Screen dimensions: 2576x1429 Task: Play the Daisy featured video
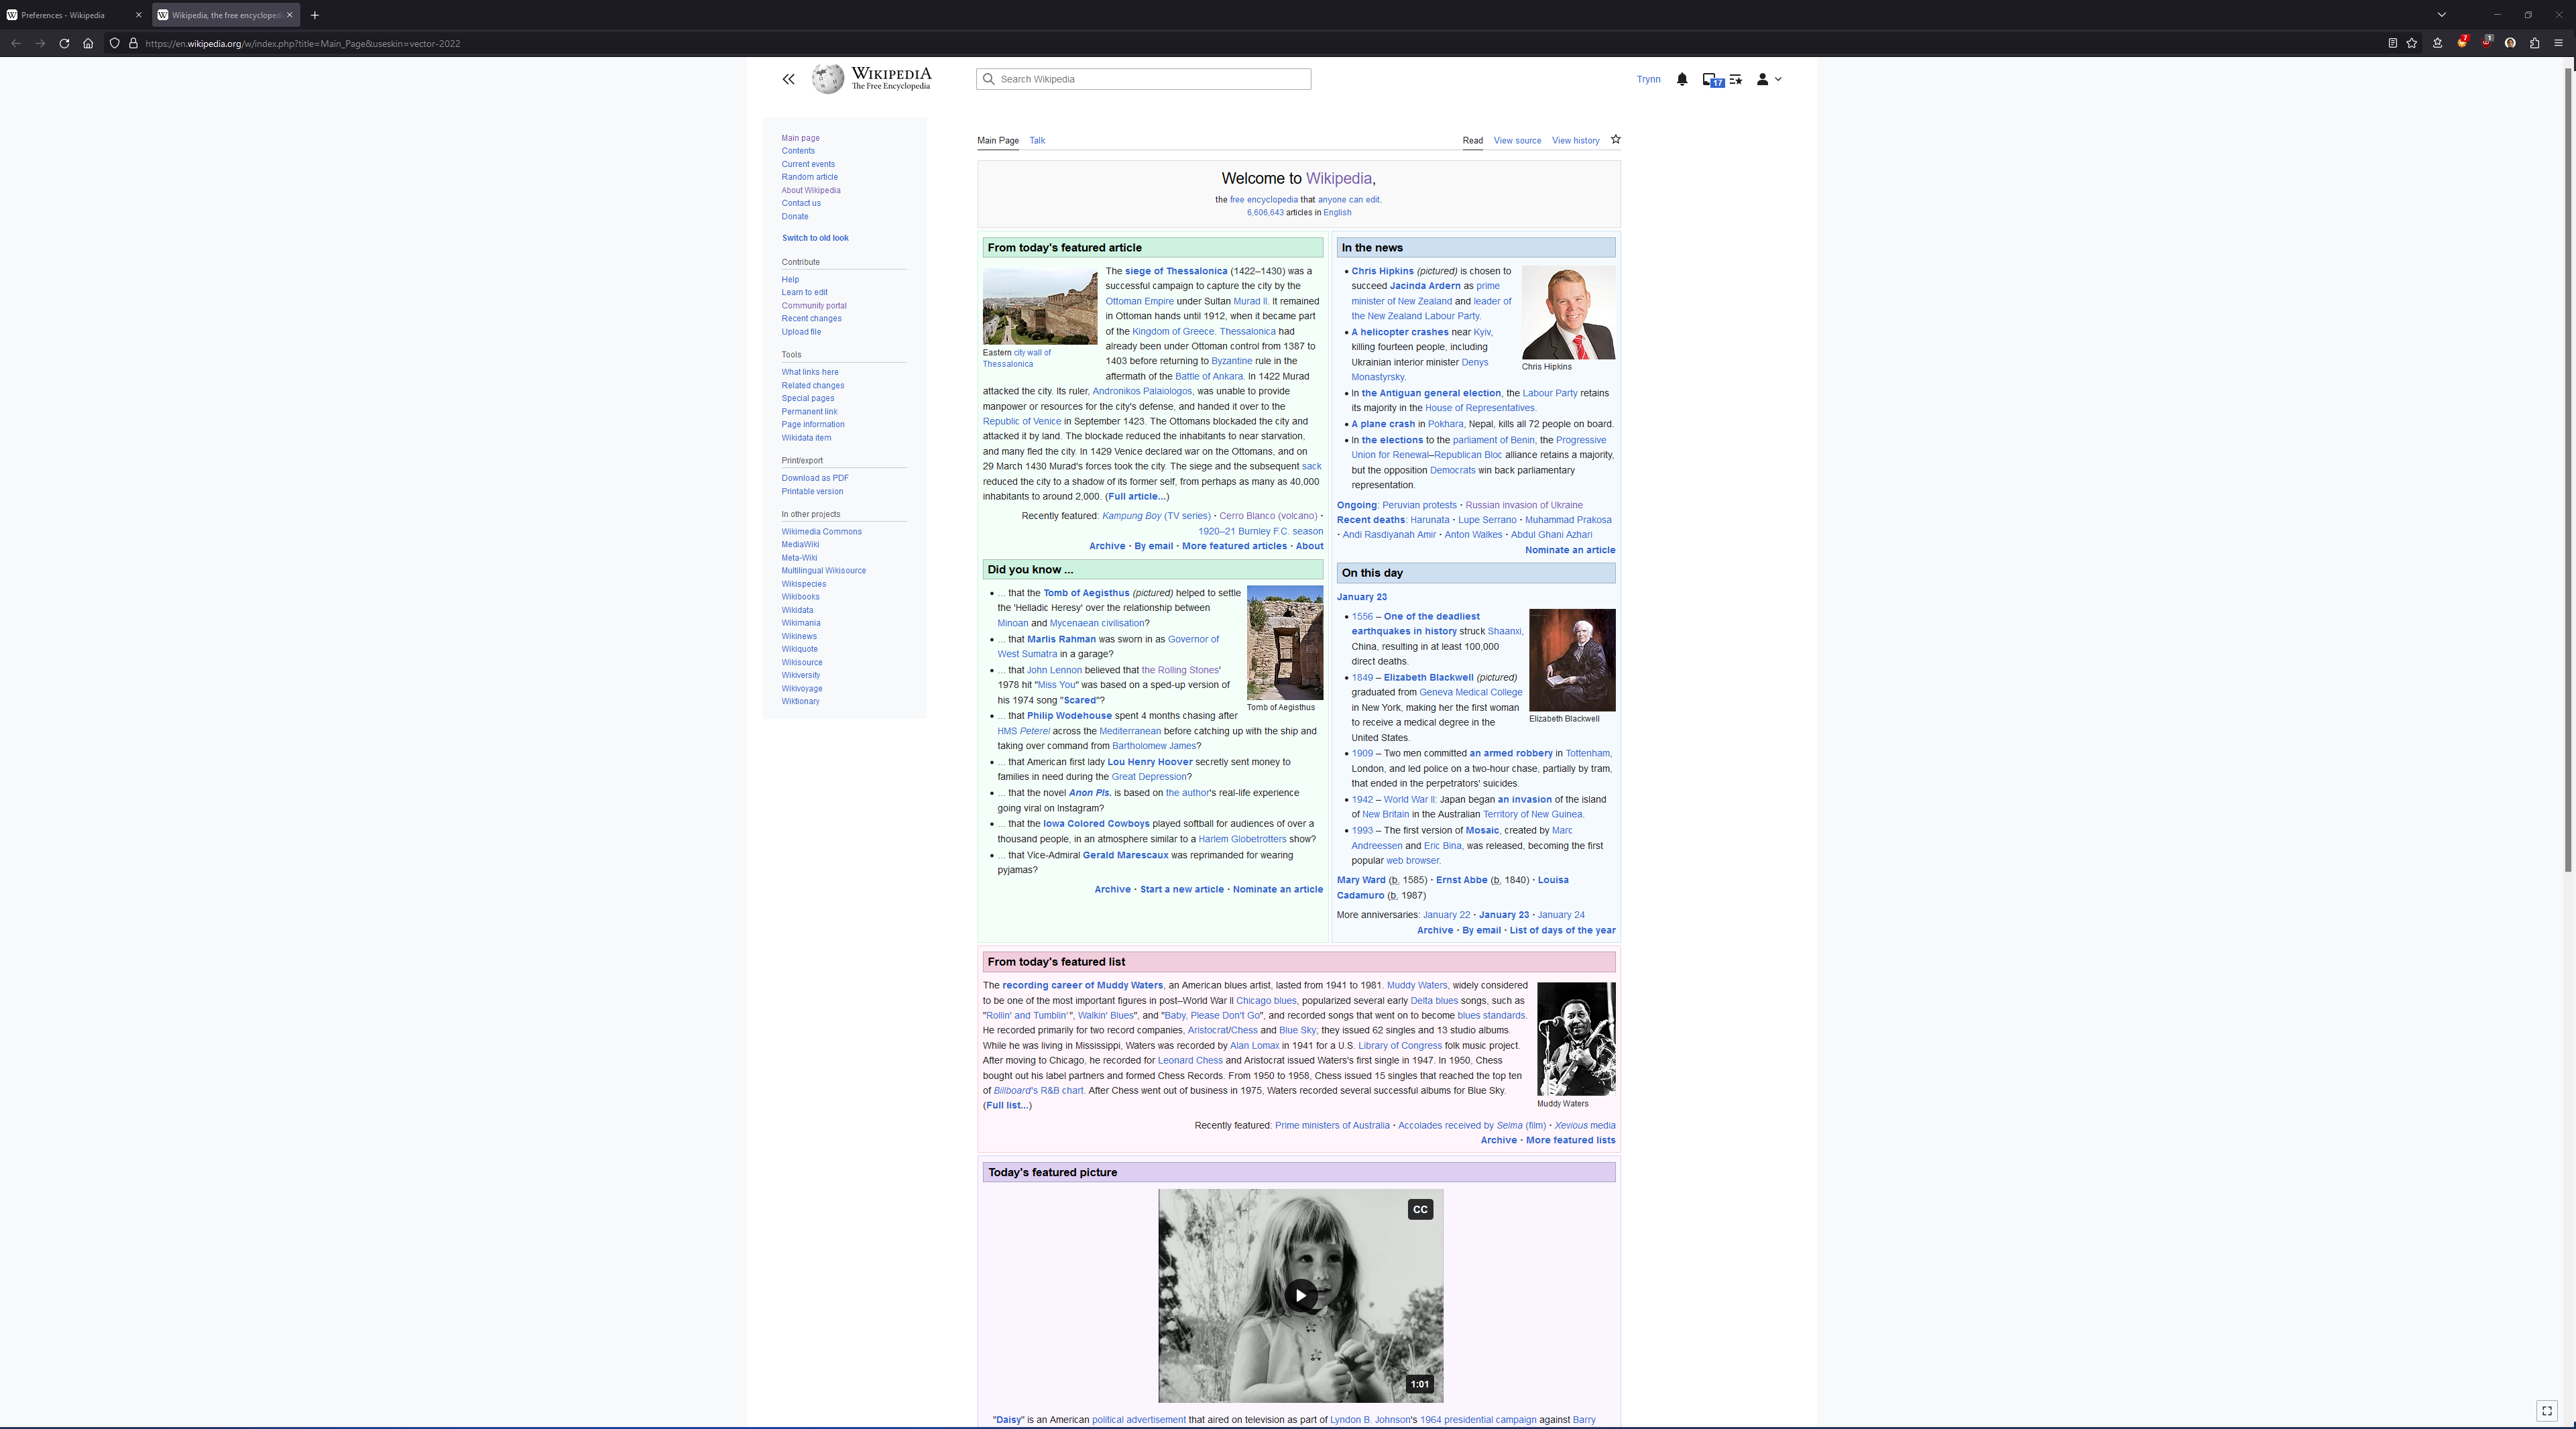coord(1300,1295)
